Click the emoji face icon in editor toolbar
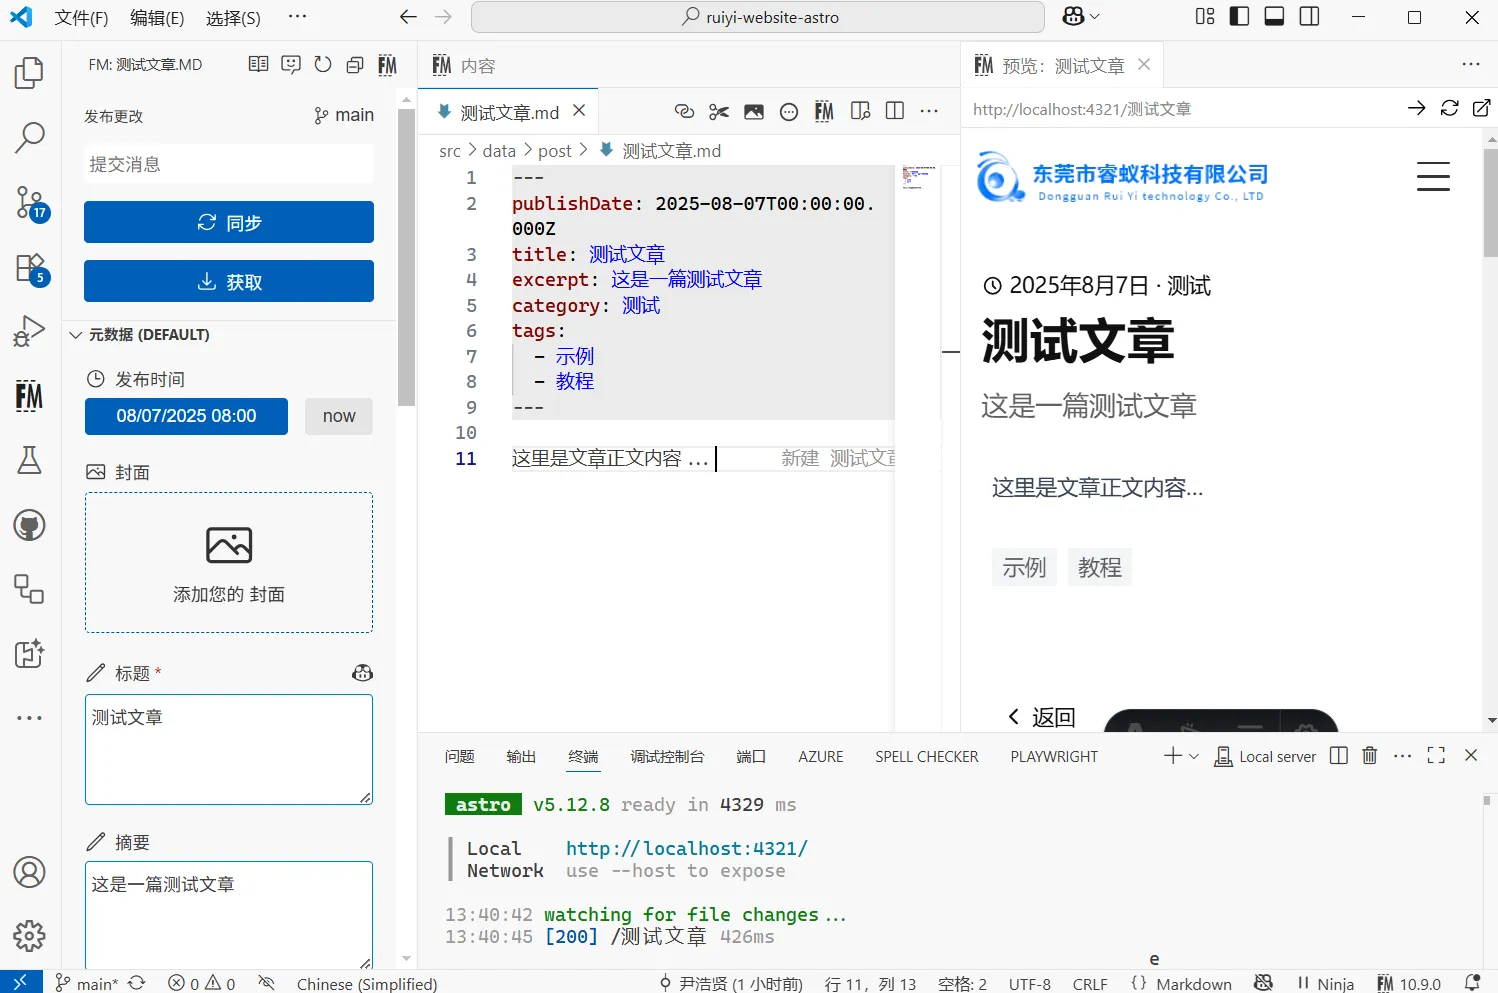The height and width of the screenshot is (993, 1498). coord(789,112)
